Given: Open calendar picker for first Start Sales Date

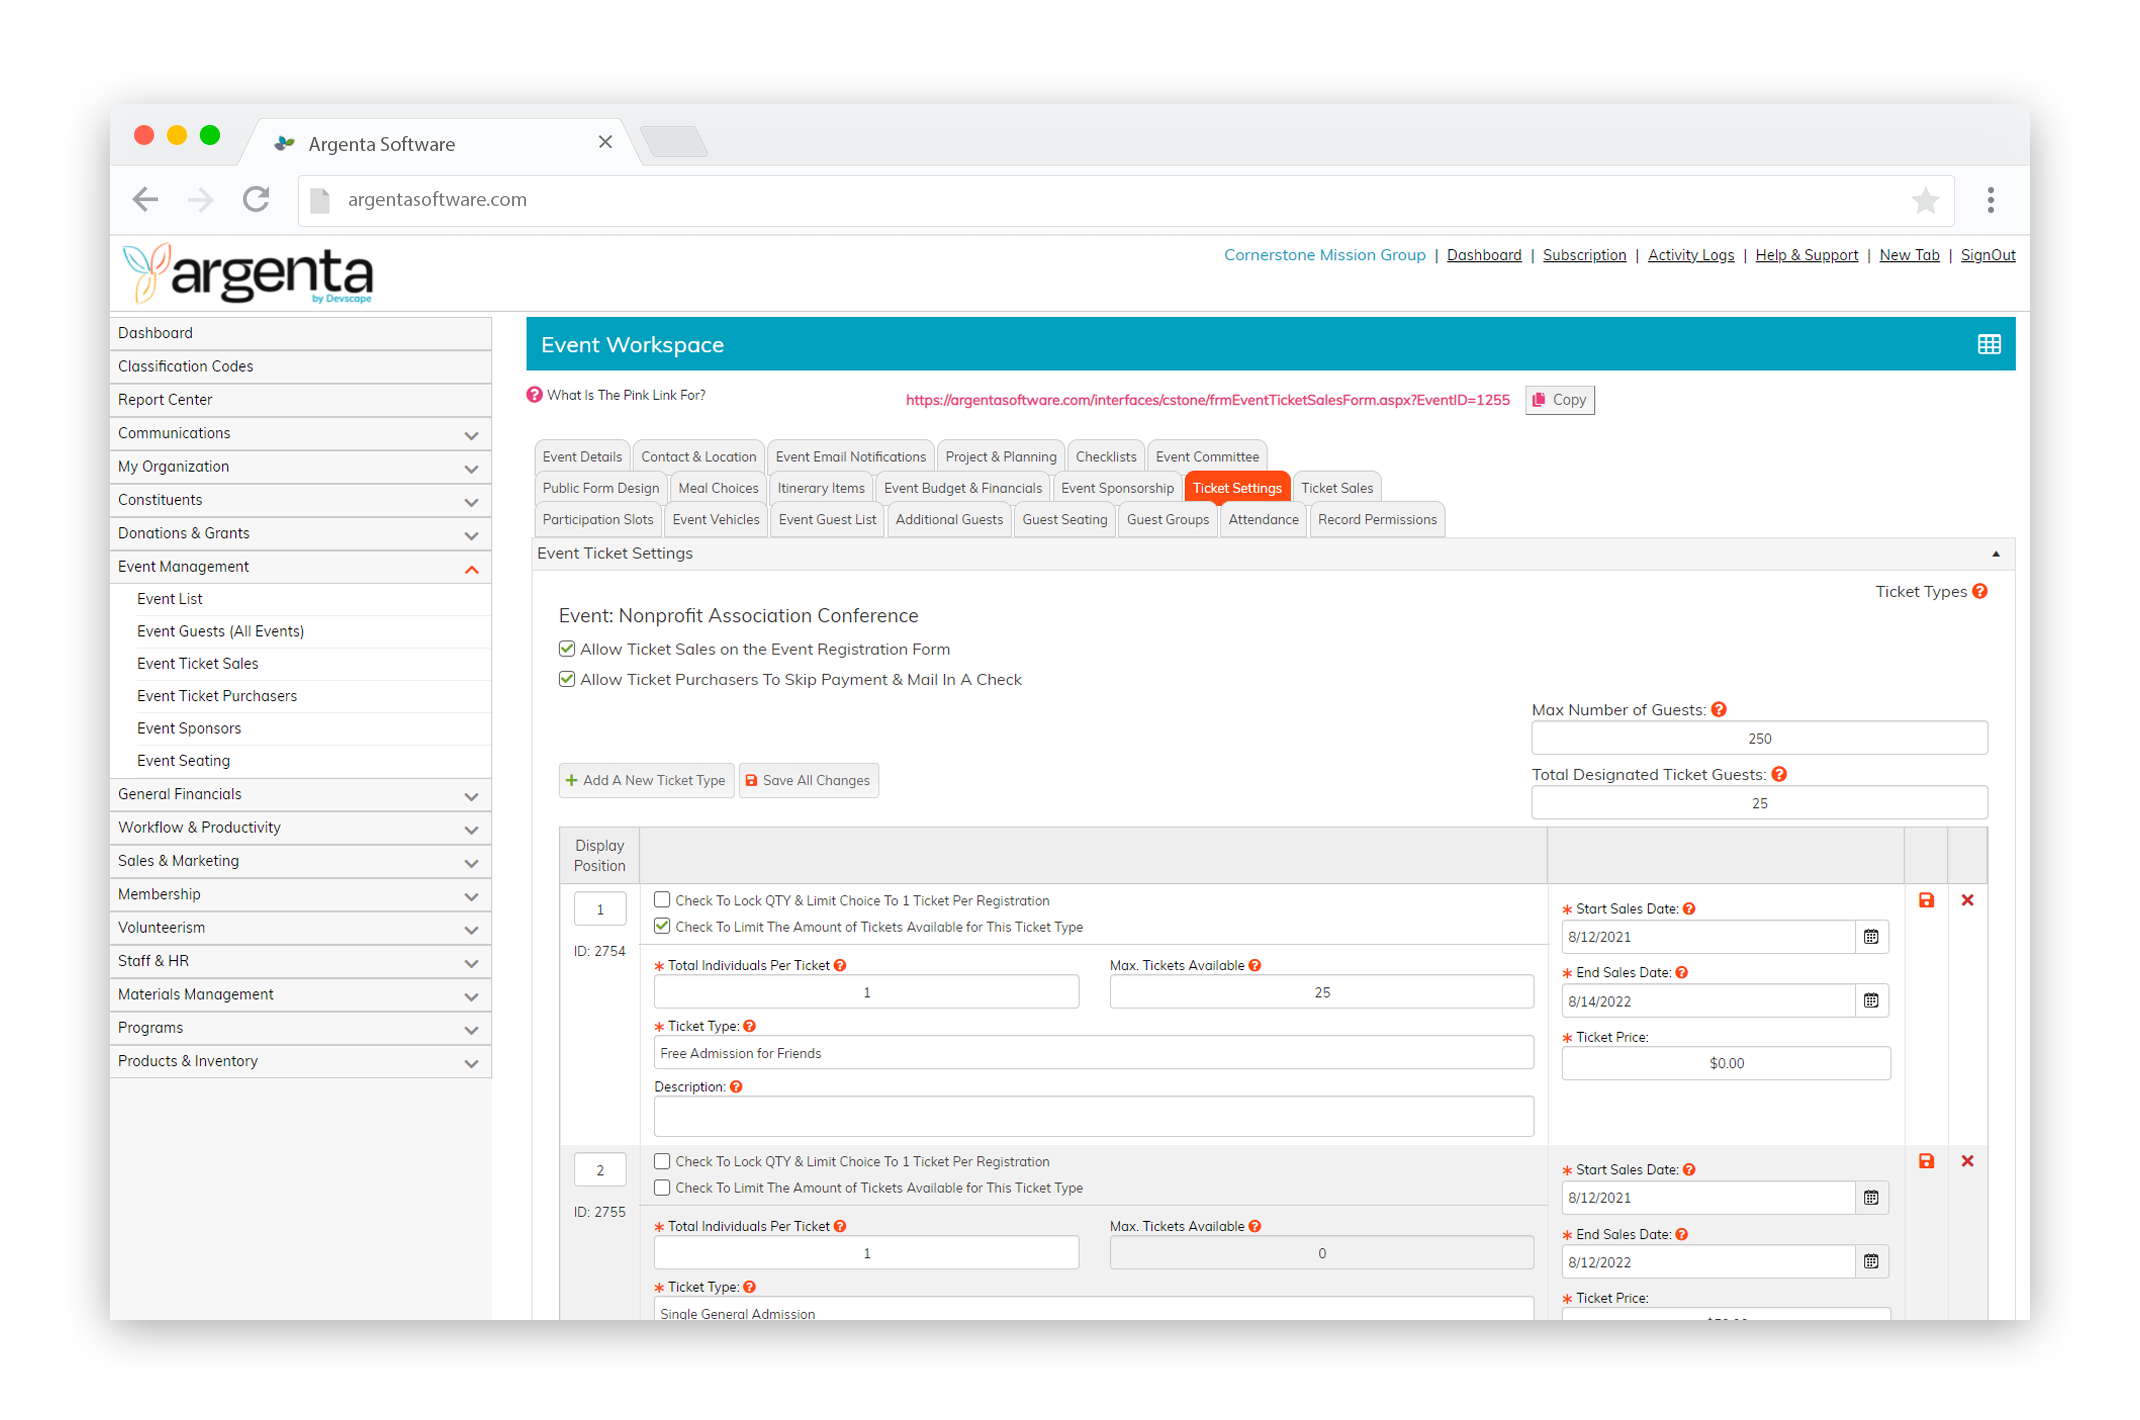Looking at the screenshot, I should coord(1871,937).
